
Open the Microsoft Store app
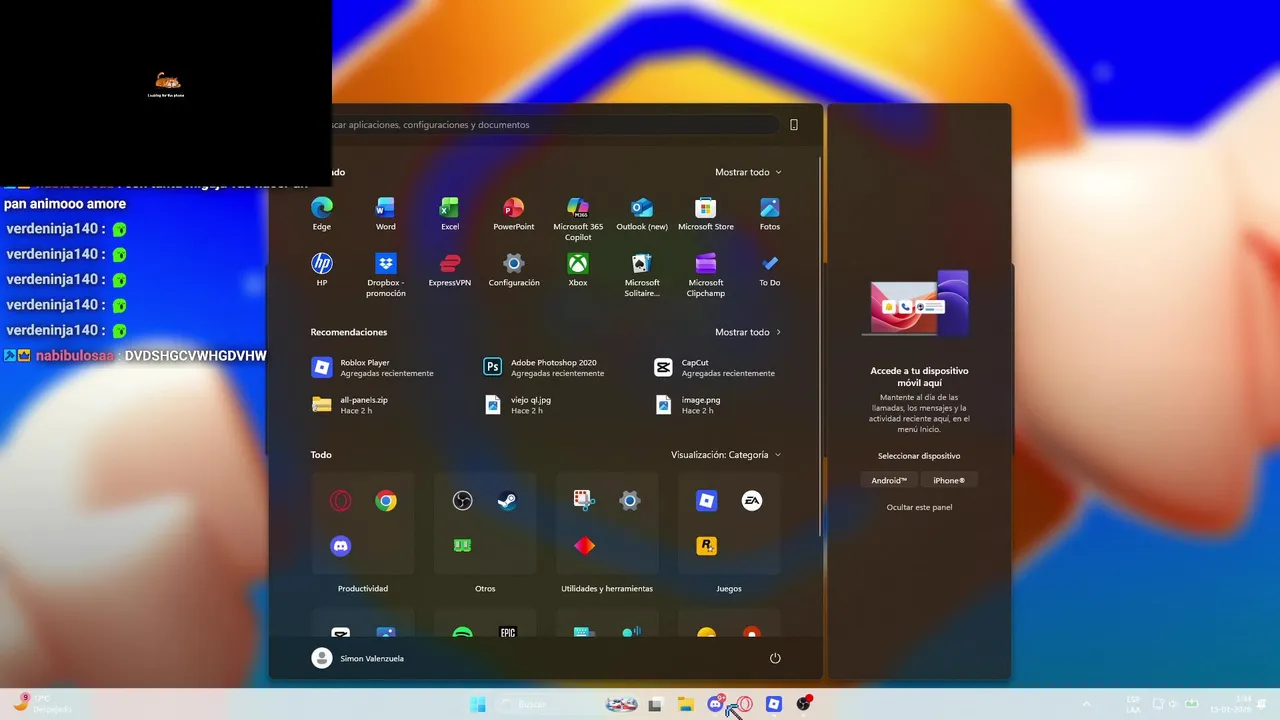706,214
